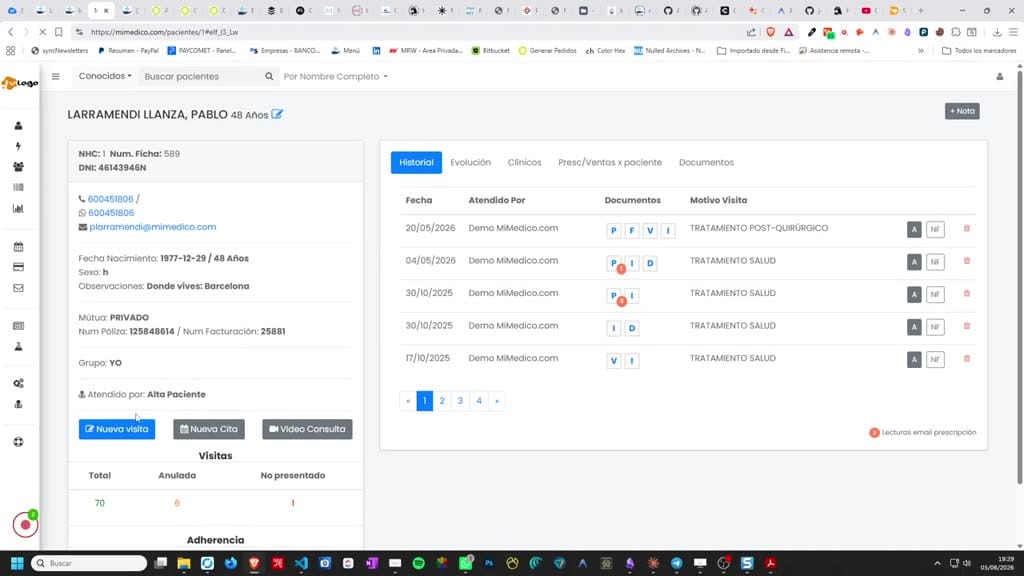This screenshot has width=1024, height=576.
Task: Go to next page arrow in pagination
Action: coord(497,401)
